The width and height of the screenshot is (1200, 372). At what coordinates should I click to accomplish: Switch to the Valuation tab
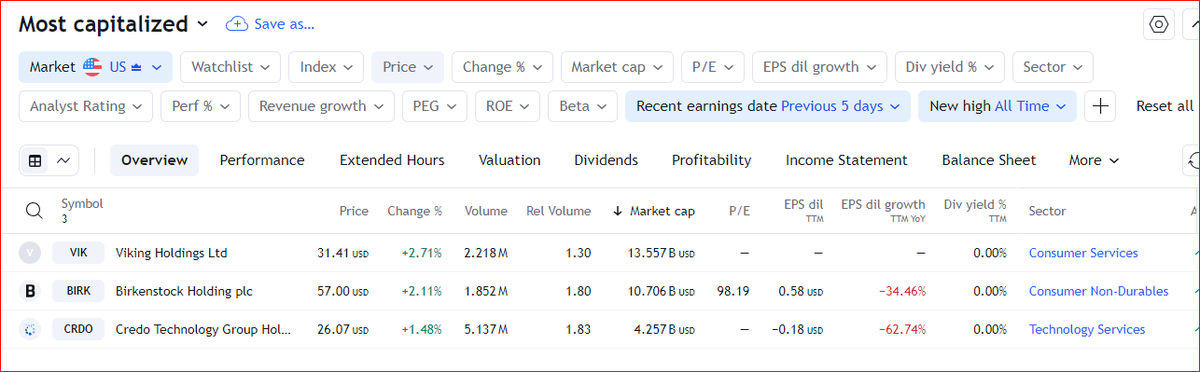pyautogui.click(x=509, y=160)
